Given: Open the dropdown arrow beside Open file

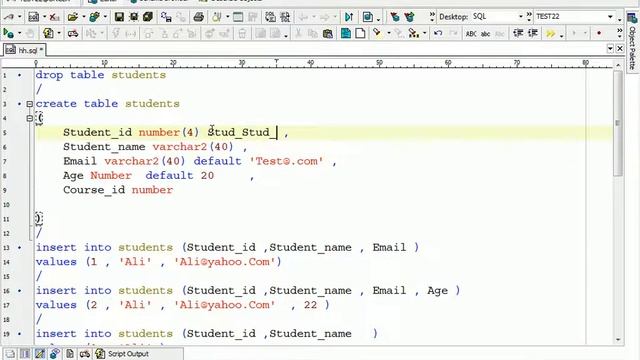Looking at the screenshot, I should pyautogui.click(x=83, y=17).
